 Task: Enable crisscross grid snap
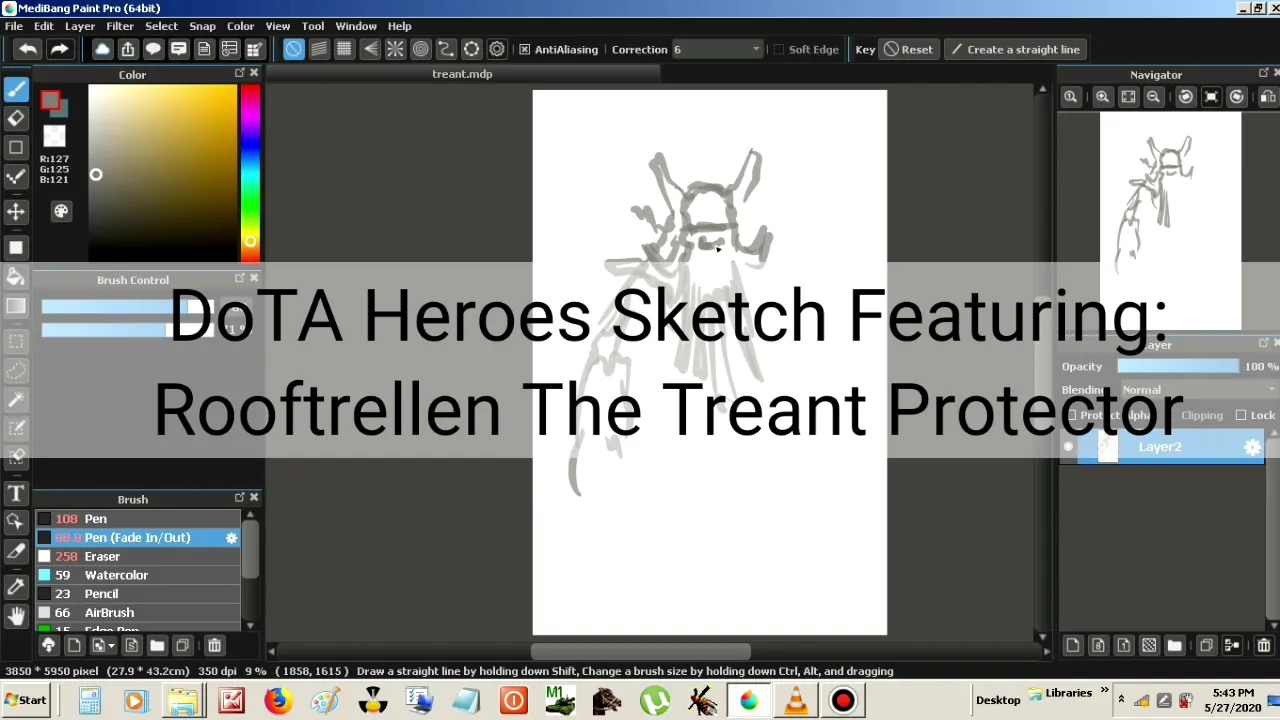(344, 49)
